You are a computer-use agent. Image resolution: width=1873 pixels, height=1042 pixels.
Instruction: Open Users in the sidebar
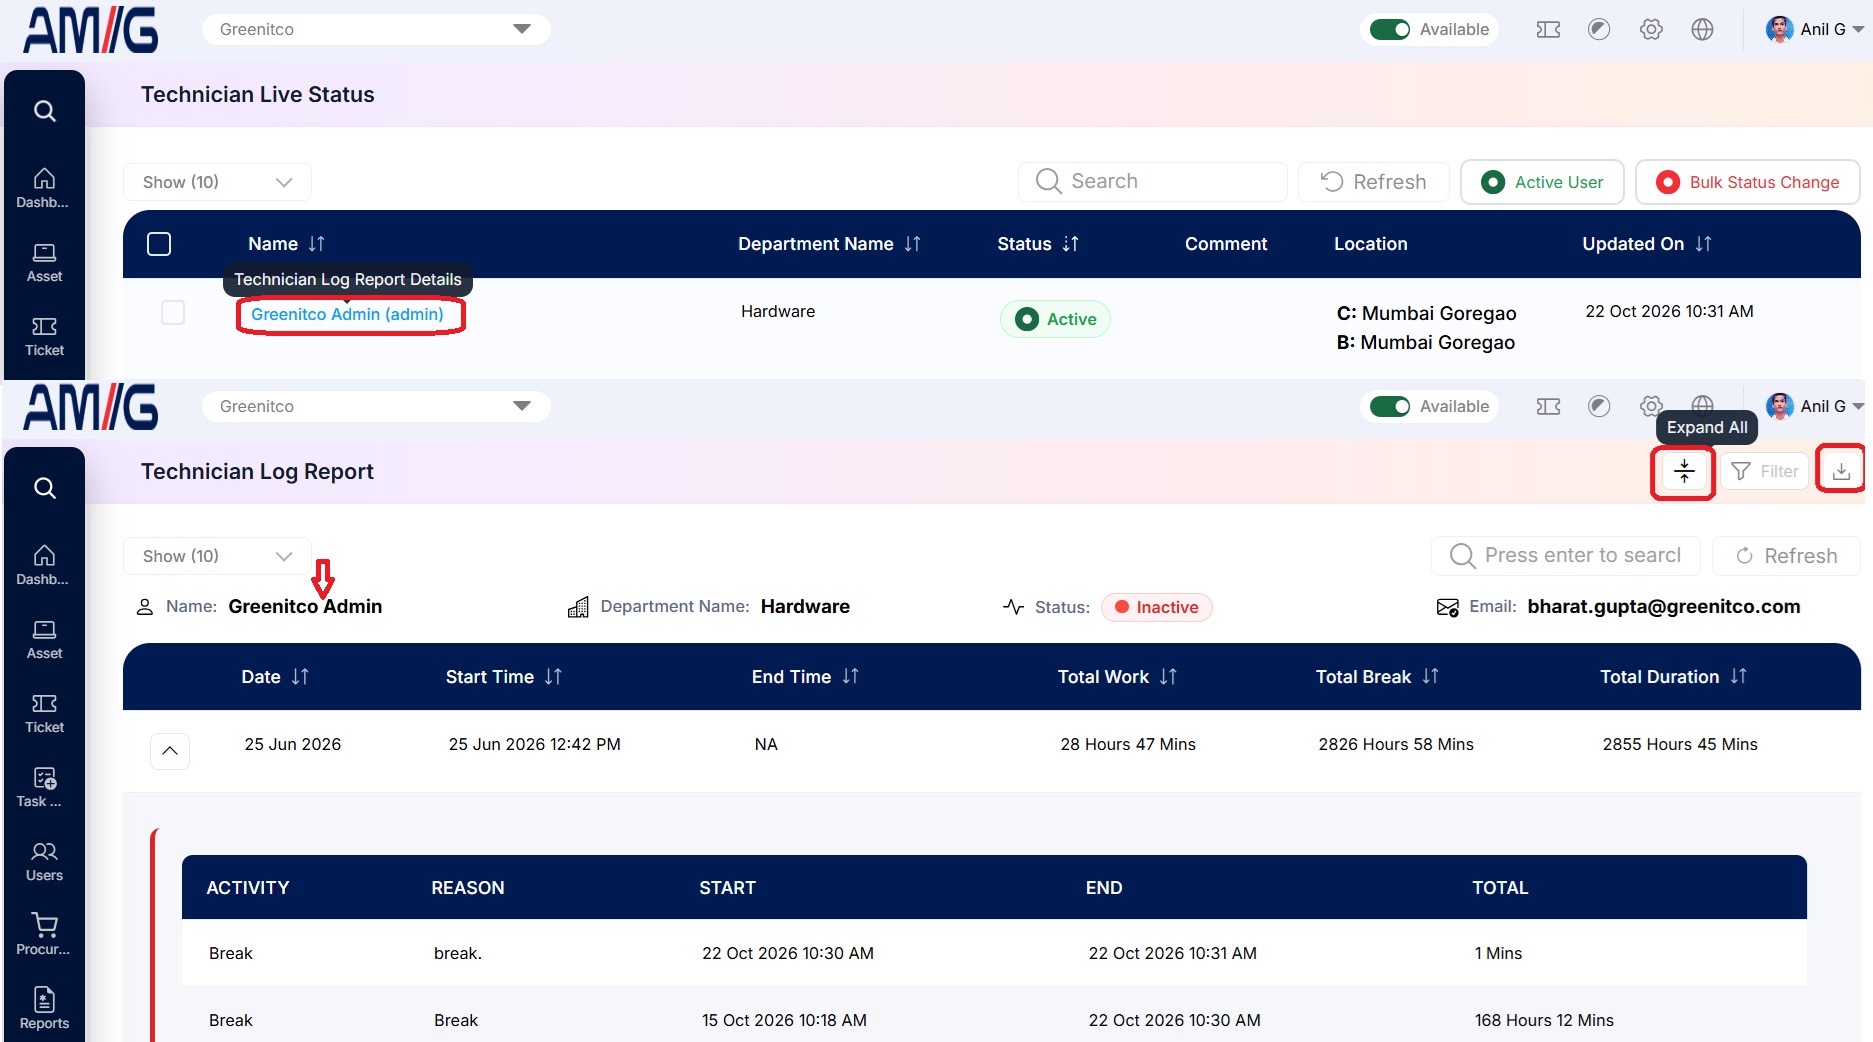coord(44,862)
